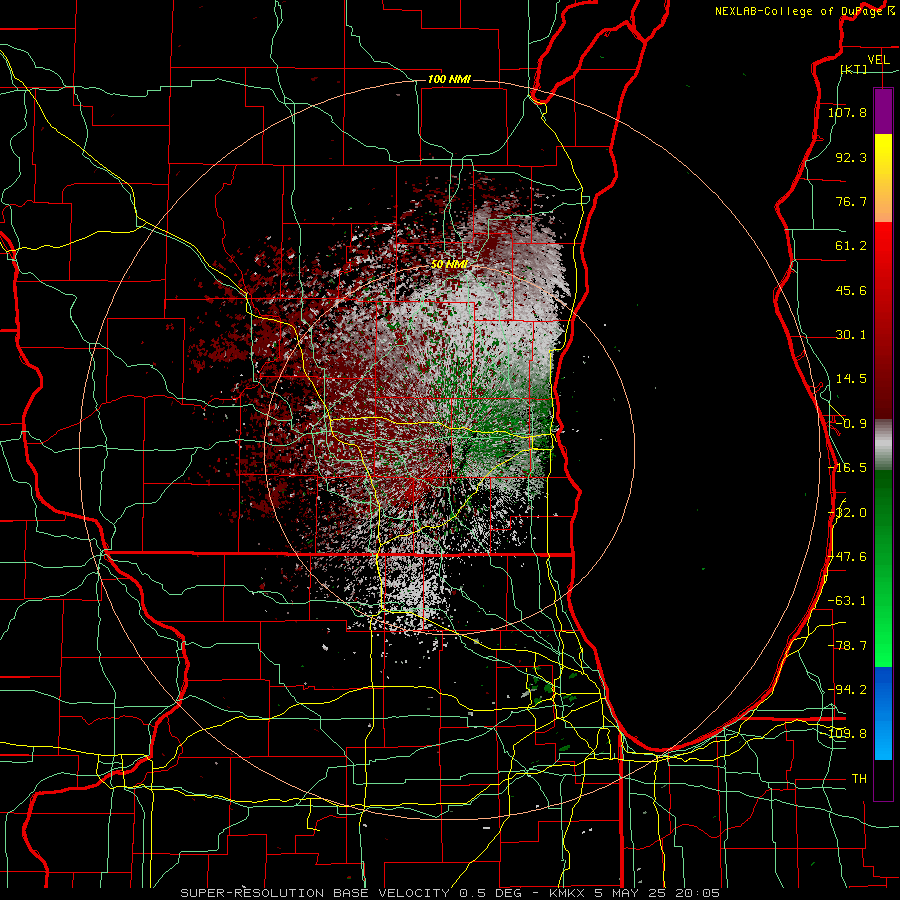Image resolution: width=900 pixels, height=900 pixels.
Task: Click the [KT] units label
Action: pyautogui.click(x=854, y=69)
